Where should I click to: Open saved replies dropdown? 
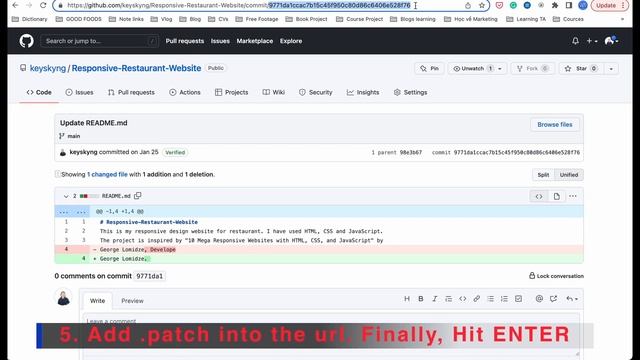(572, 299)
